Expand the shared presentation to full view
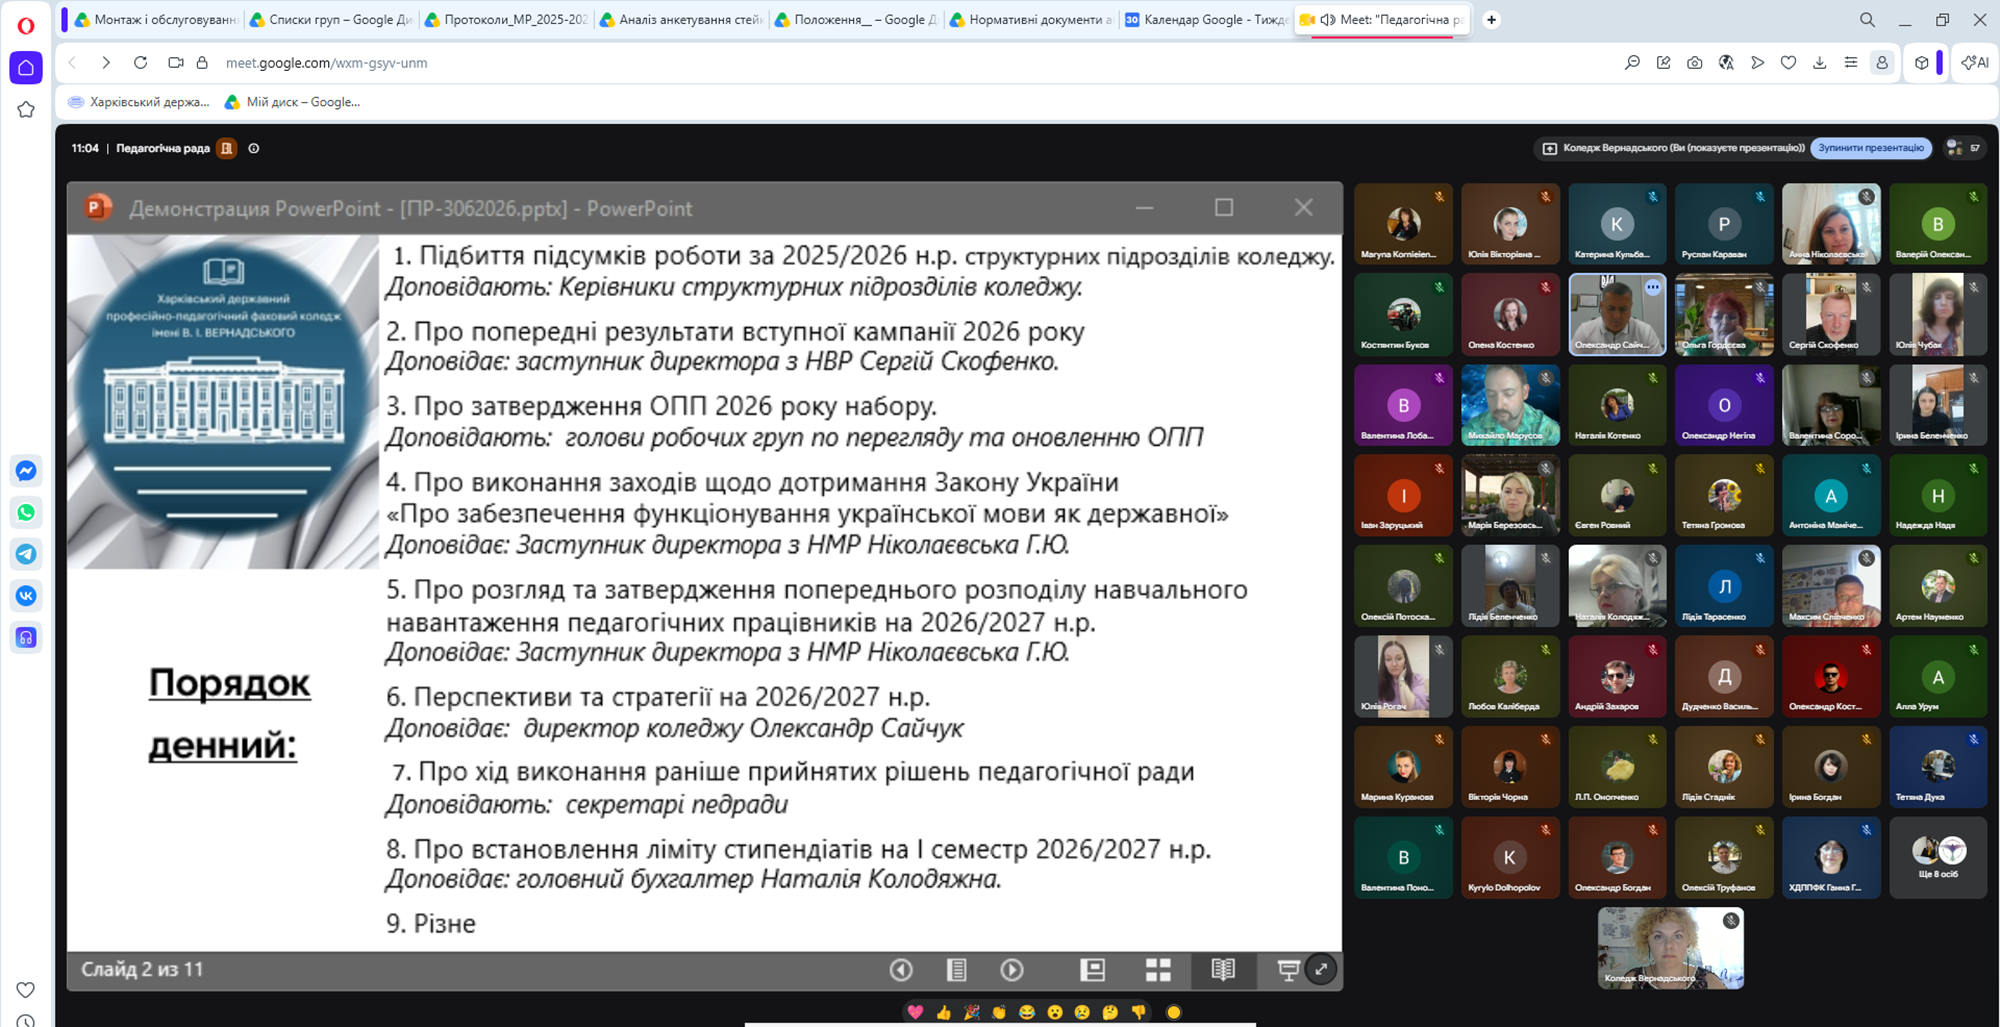2000x1027 pixels. [1321, 968]
